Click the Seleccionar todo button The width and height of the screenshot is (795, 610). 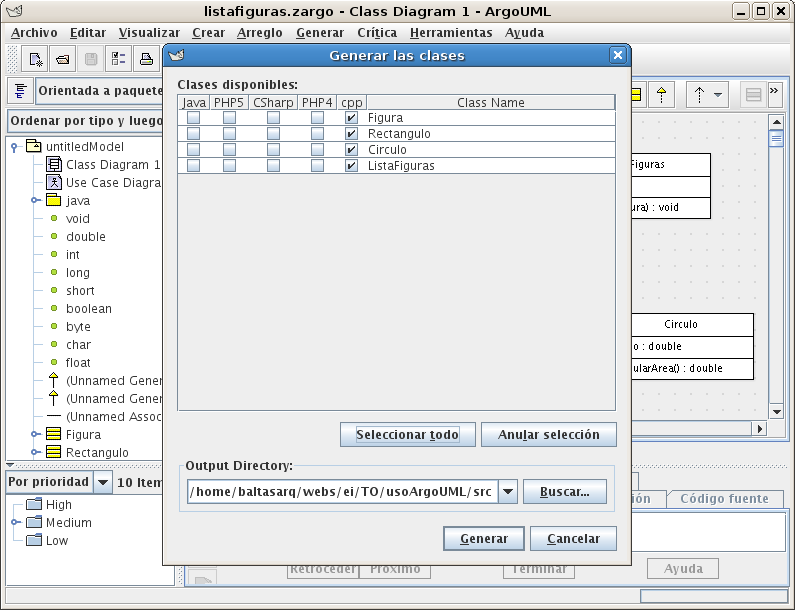[x=408, y=435]
